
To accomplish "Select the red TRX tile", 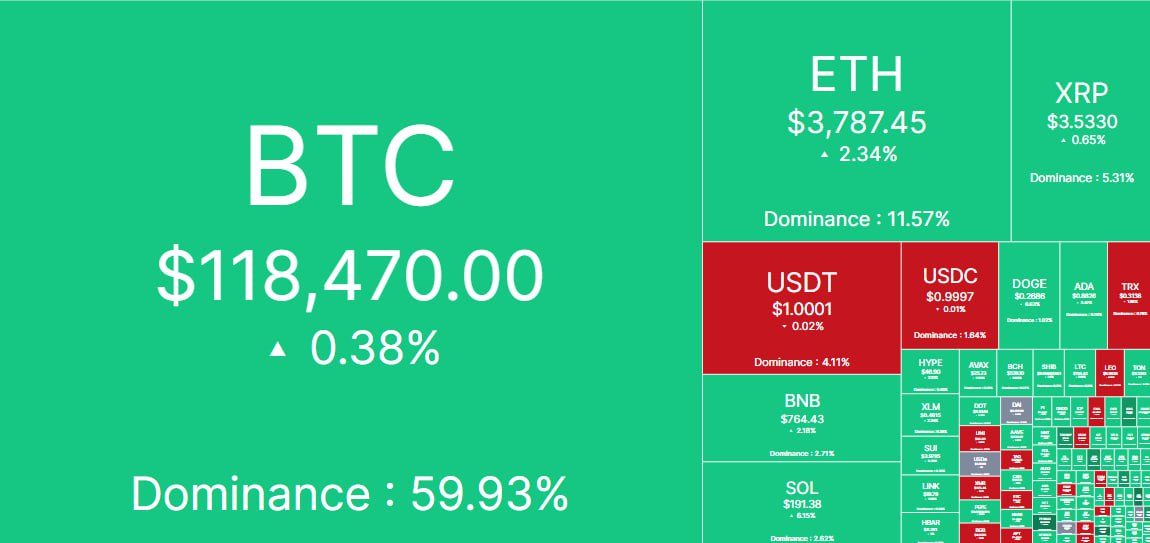I will pyautogui.click(x=1129, y=296).
